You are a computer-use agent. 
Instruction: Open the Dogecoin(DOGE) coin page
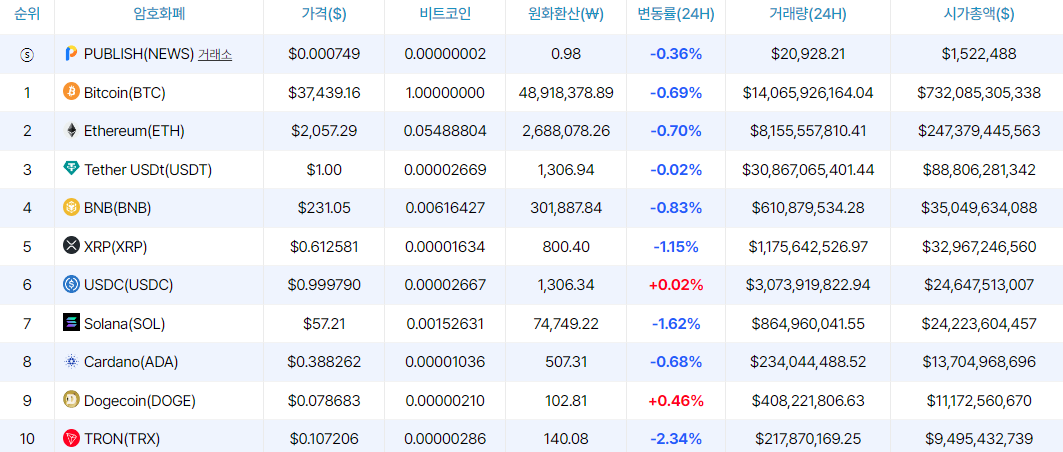[x=140, y=401]
